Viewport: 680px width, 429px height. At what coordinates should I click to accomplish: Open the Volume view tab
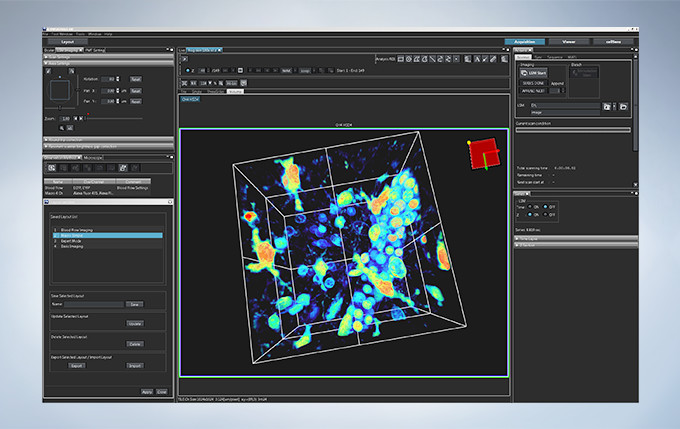coord(234,91)
